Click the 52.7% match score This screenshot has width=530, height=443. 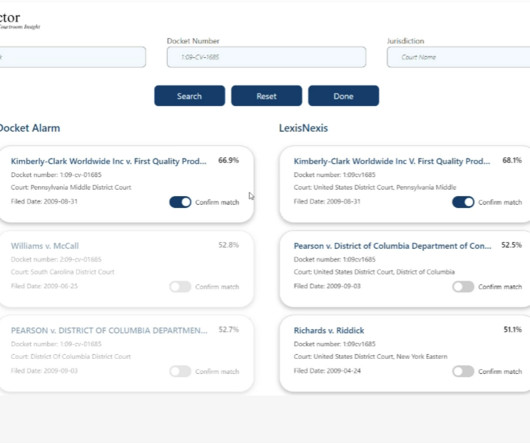tap(228, 329)
